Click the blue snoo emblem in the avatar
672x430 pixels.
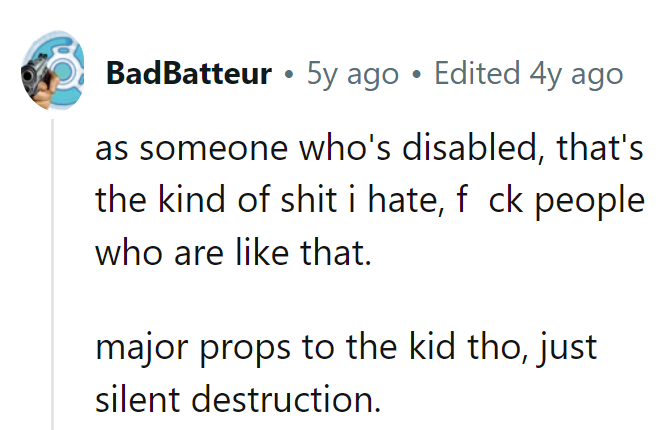point(64,66)
